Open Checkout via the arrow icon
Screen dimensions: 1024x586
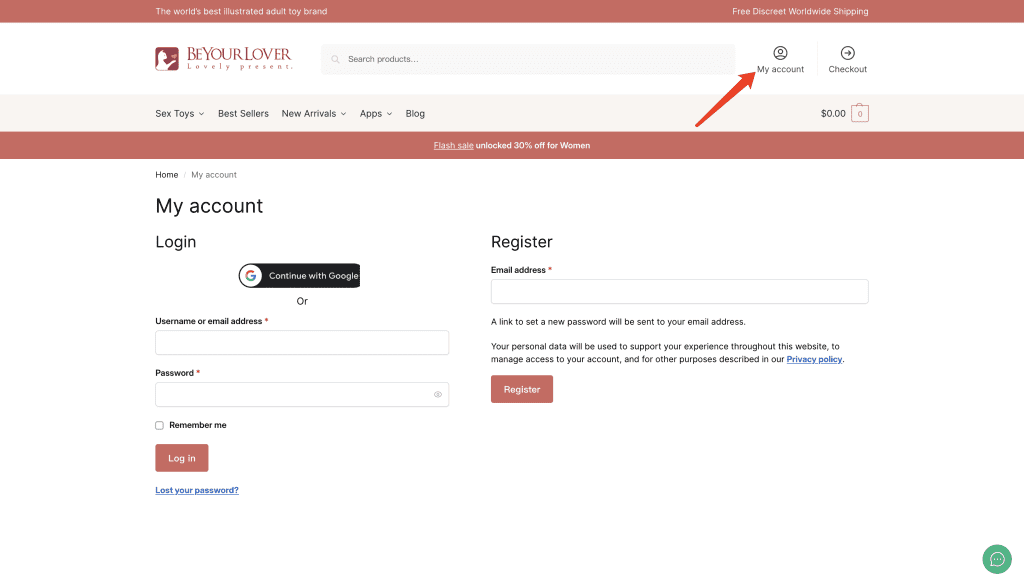click(847, 53)
